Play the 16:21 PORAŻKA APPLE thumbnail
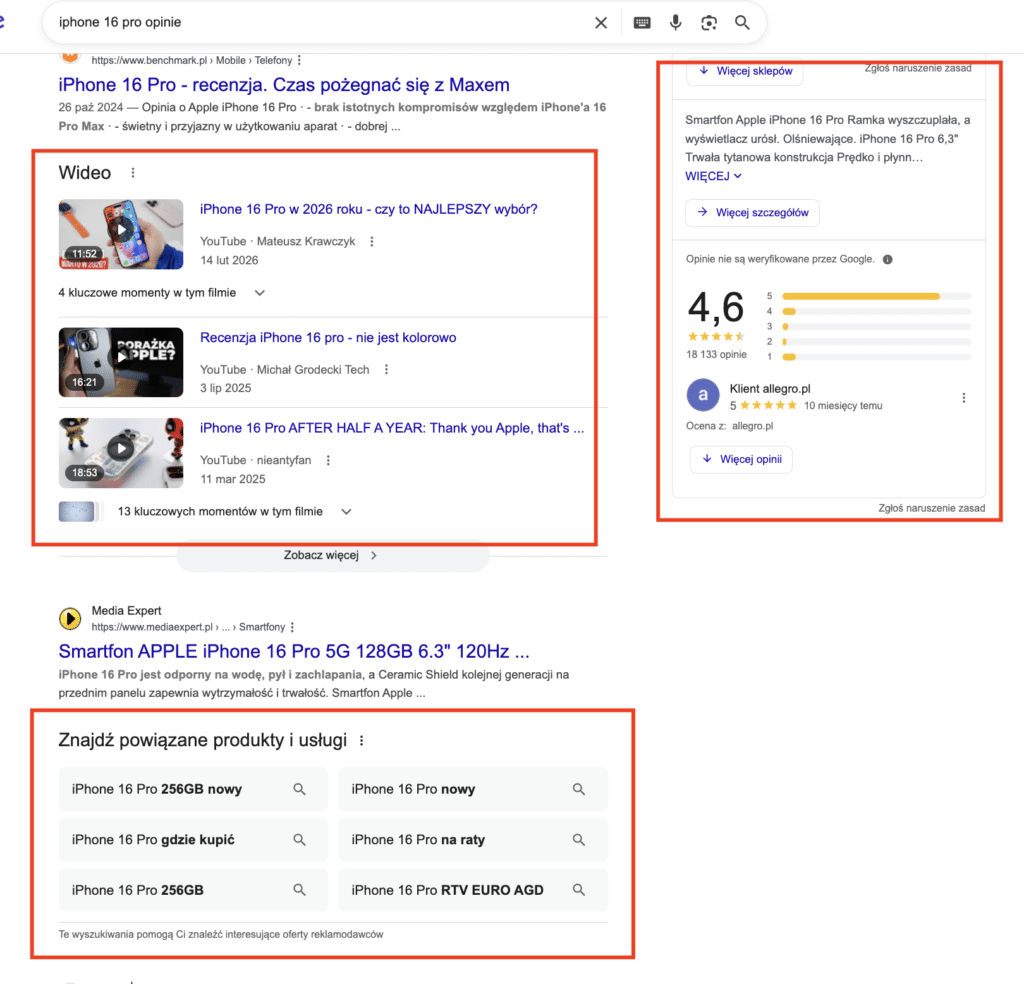Screen dimensions: 1024x984 click(x=121, y=362)
